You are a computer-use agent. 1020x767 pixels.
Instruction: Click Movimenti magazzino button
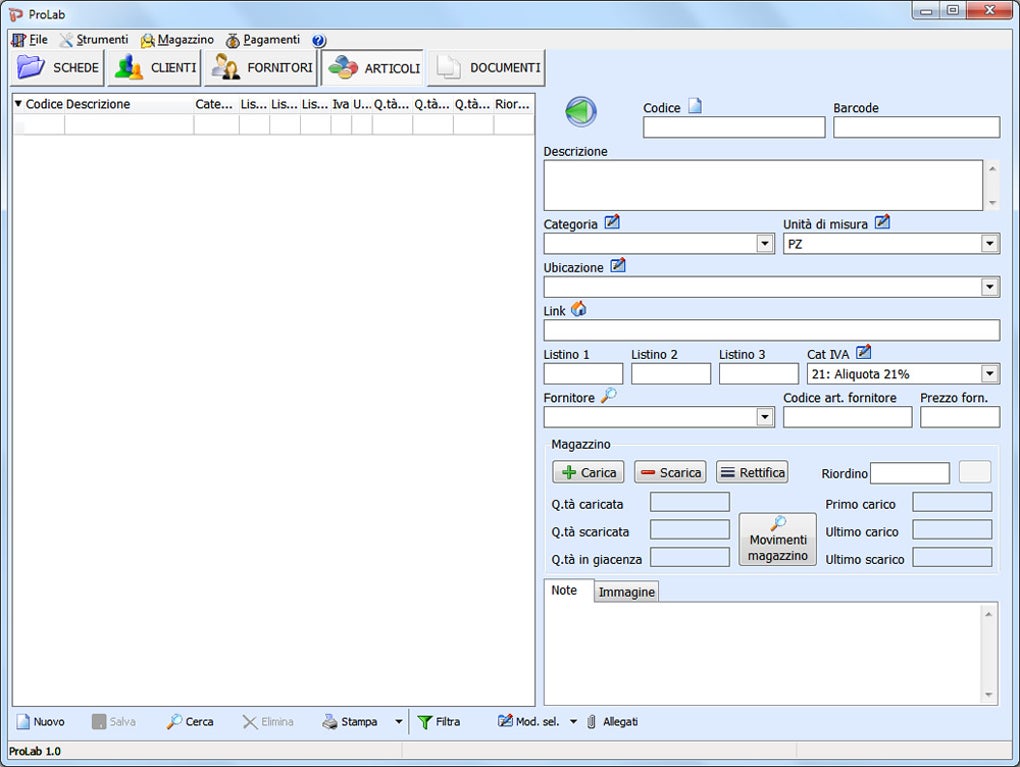pos(777,539)
